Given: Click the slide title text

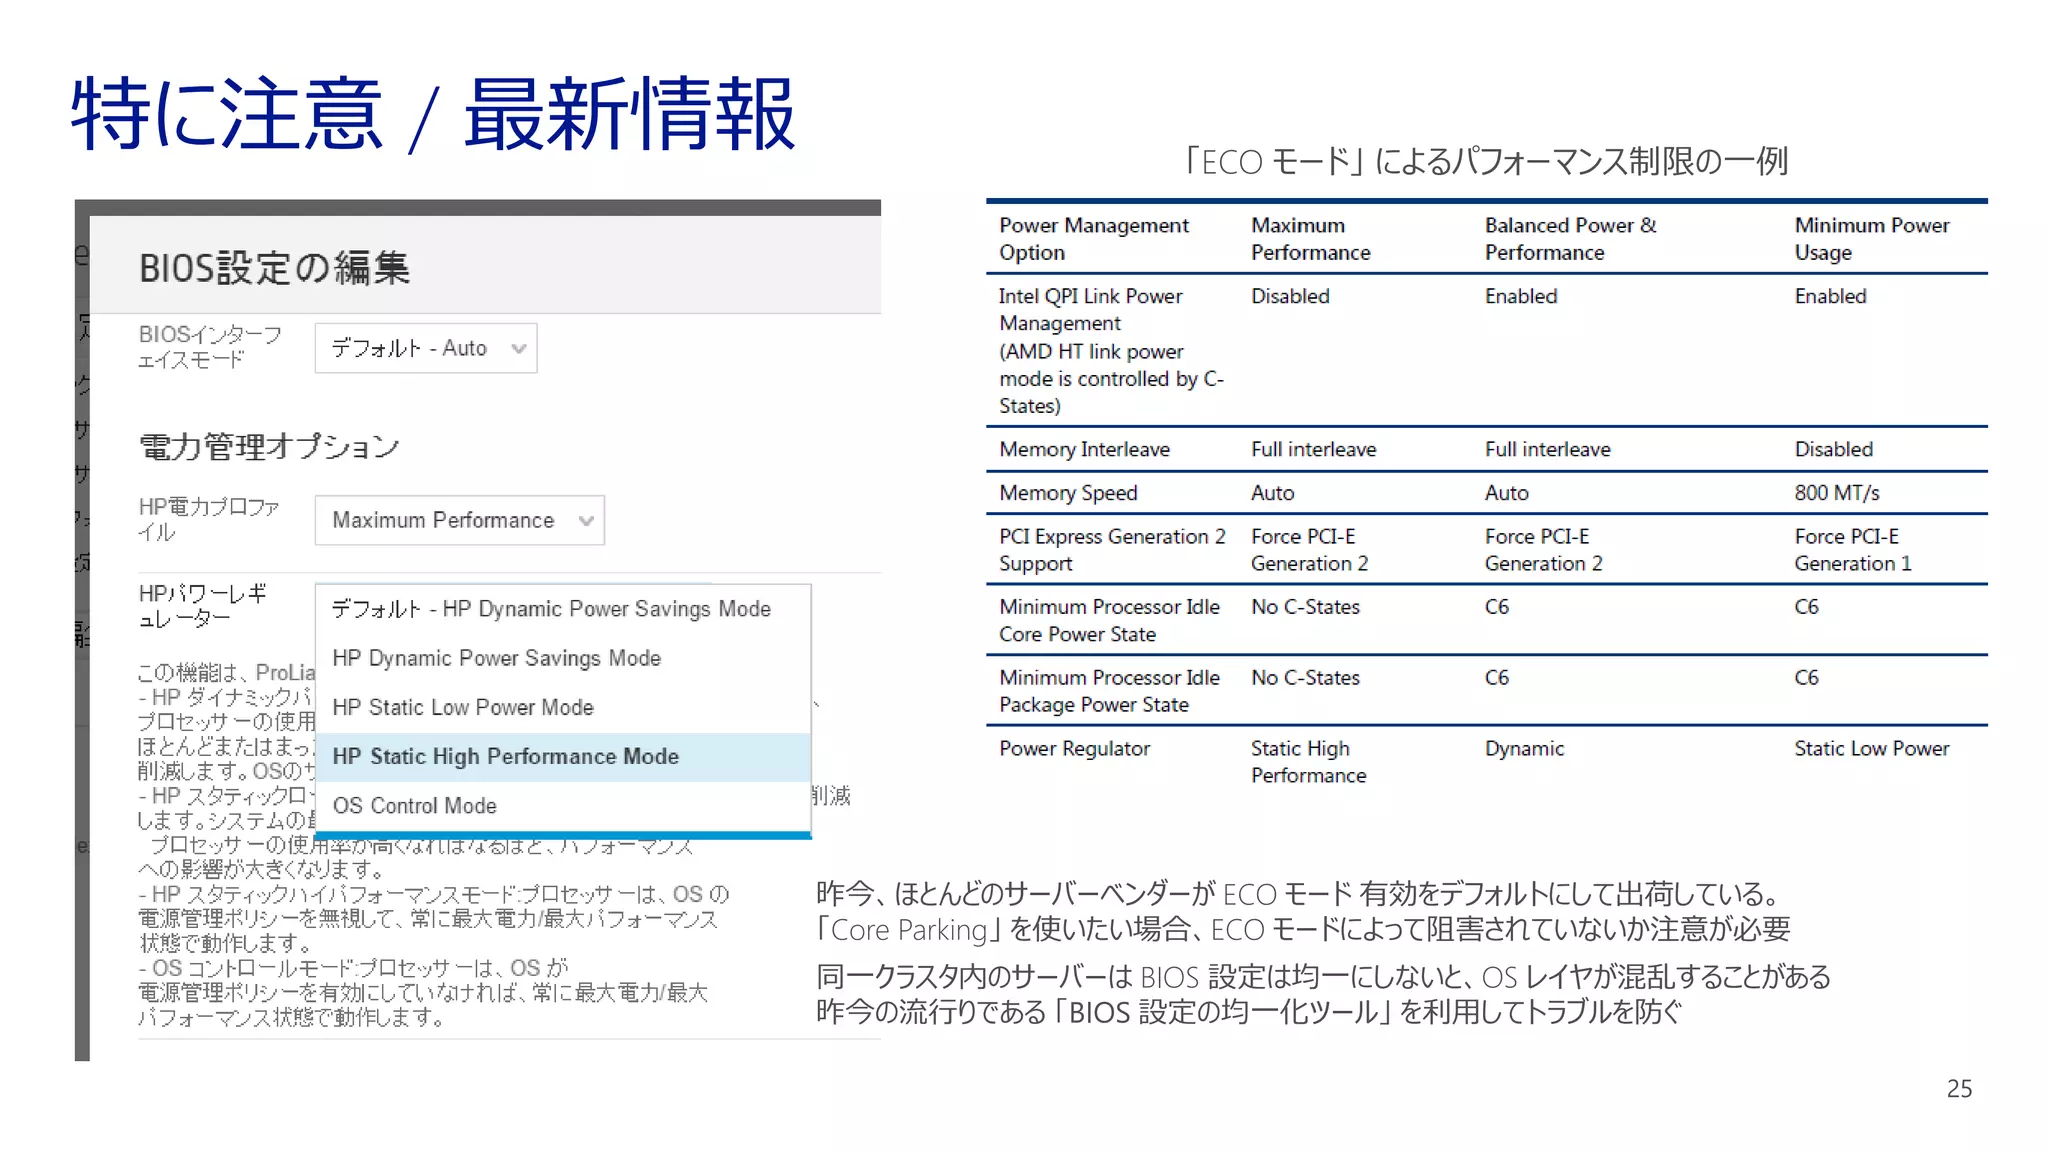Looking at the screenshot, I should tap(432, 115).
